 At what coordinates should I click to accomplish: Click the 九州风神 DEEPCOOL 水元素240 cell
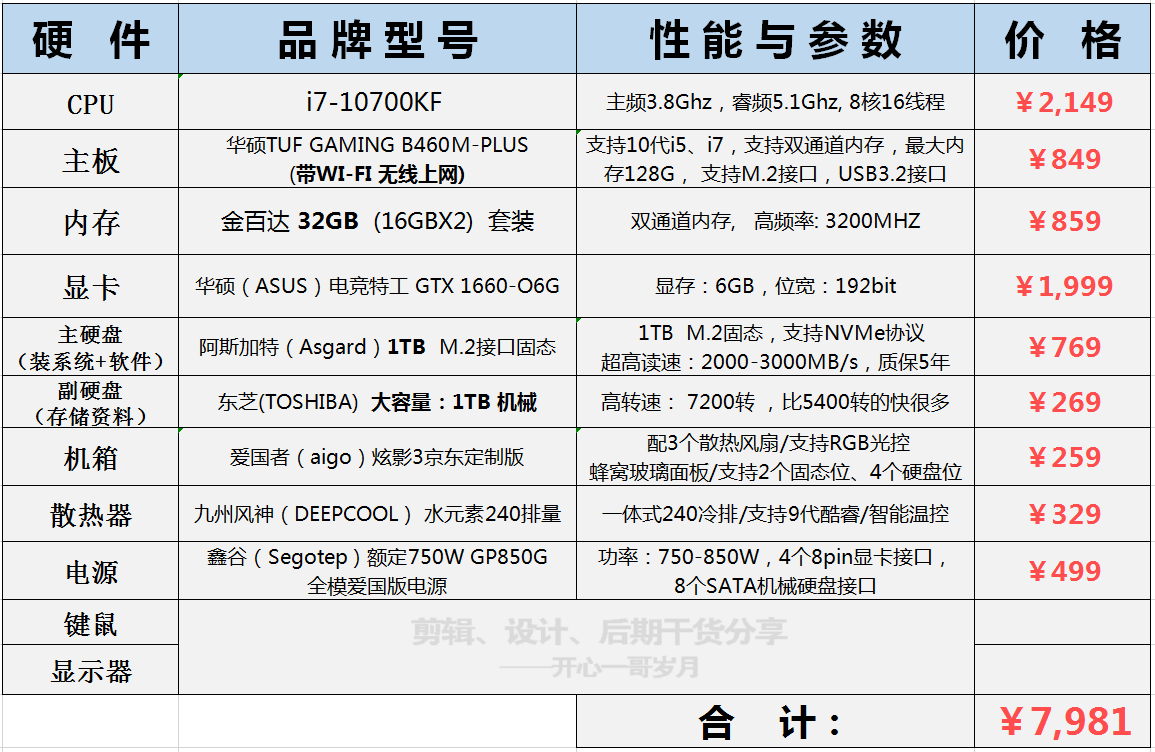377,513
